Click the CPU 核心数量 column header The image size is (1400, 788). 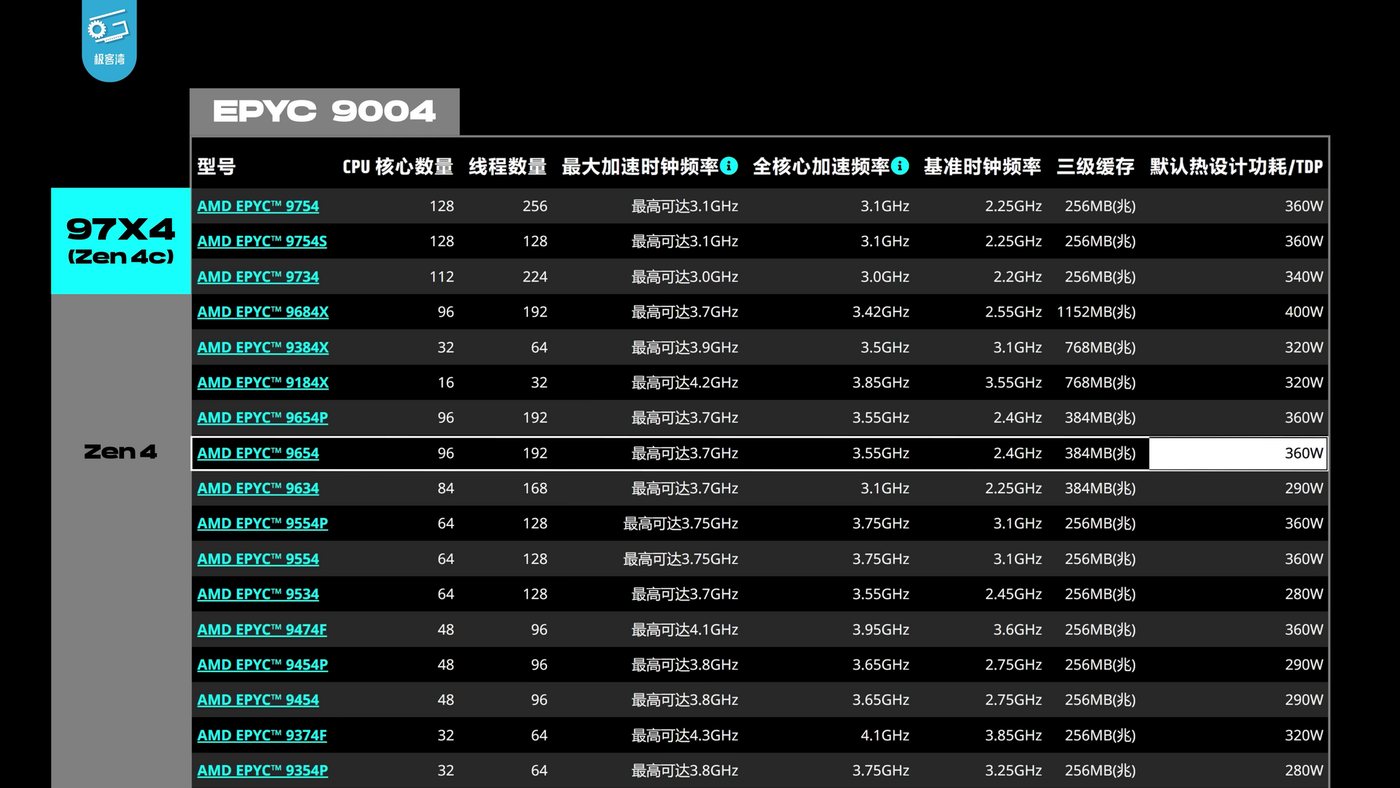pos(398,166)
